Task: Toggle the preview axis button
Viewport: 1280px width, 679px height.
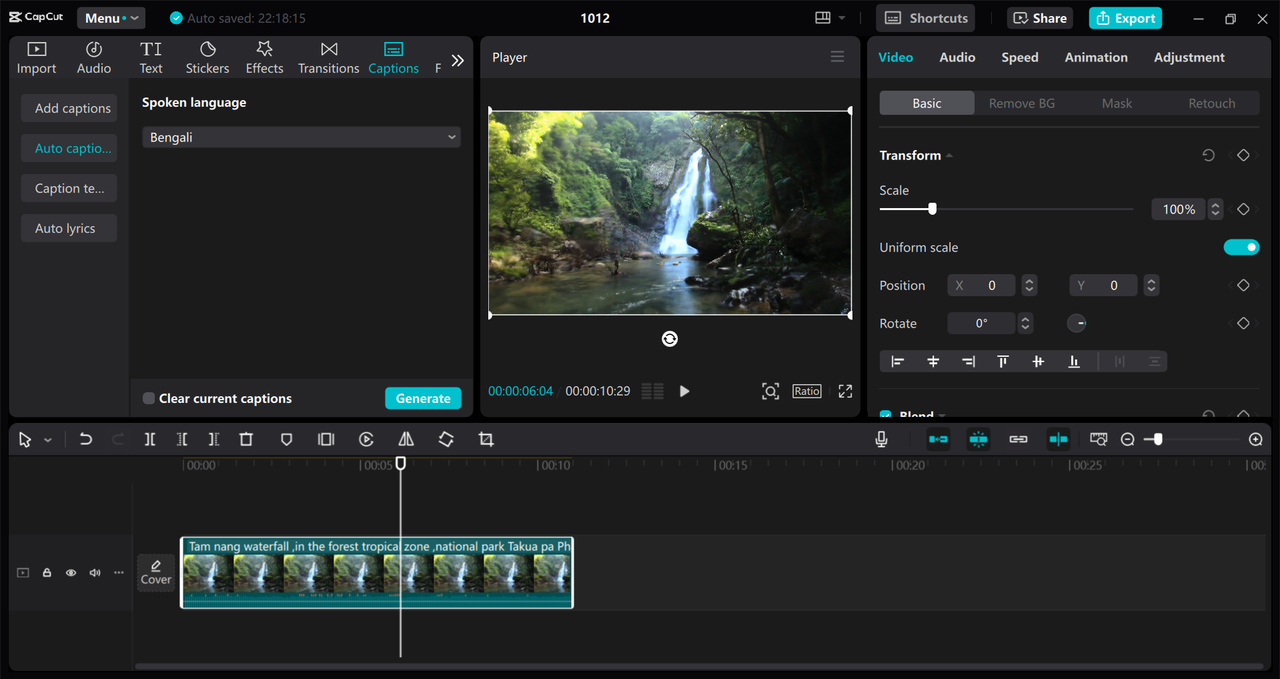Action: coord(1058,439)
